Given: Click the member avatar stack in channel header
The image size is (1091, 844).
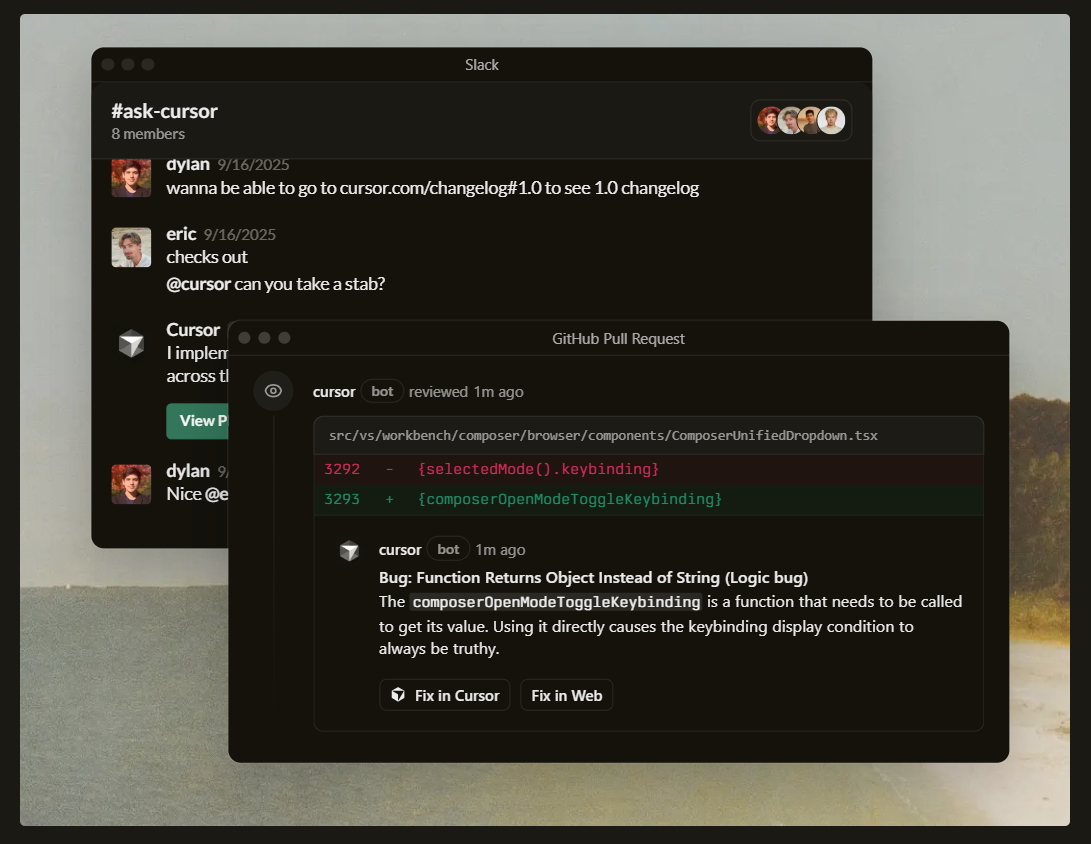Looking at the screenshot, I should coord(800,119).
